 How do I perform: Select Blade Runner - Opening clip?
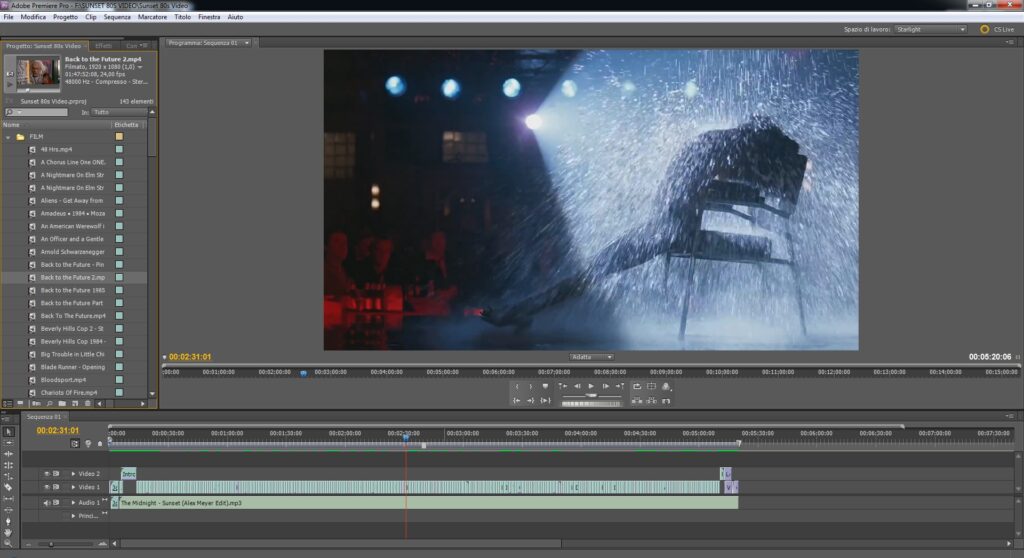(72, 367)
